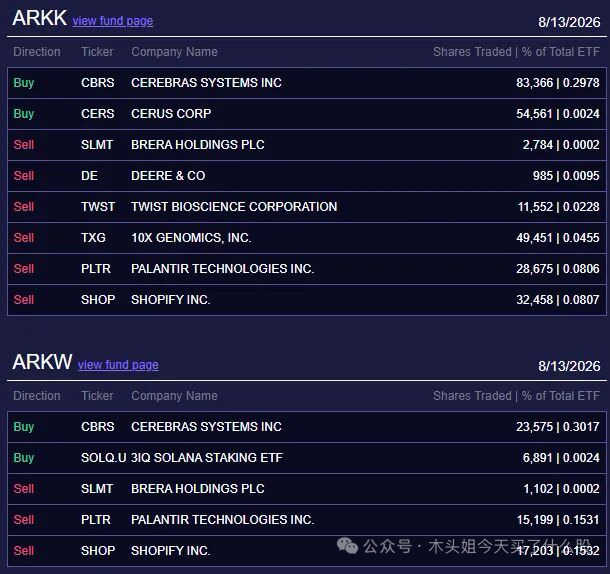Select SHOP ticker in the ARKW table
The width and height of the screenshot is (610, 574).
click(98, 551)
